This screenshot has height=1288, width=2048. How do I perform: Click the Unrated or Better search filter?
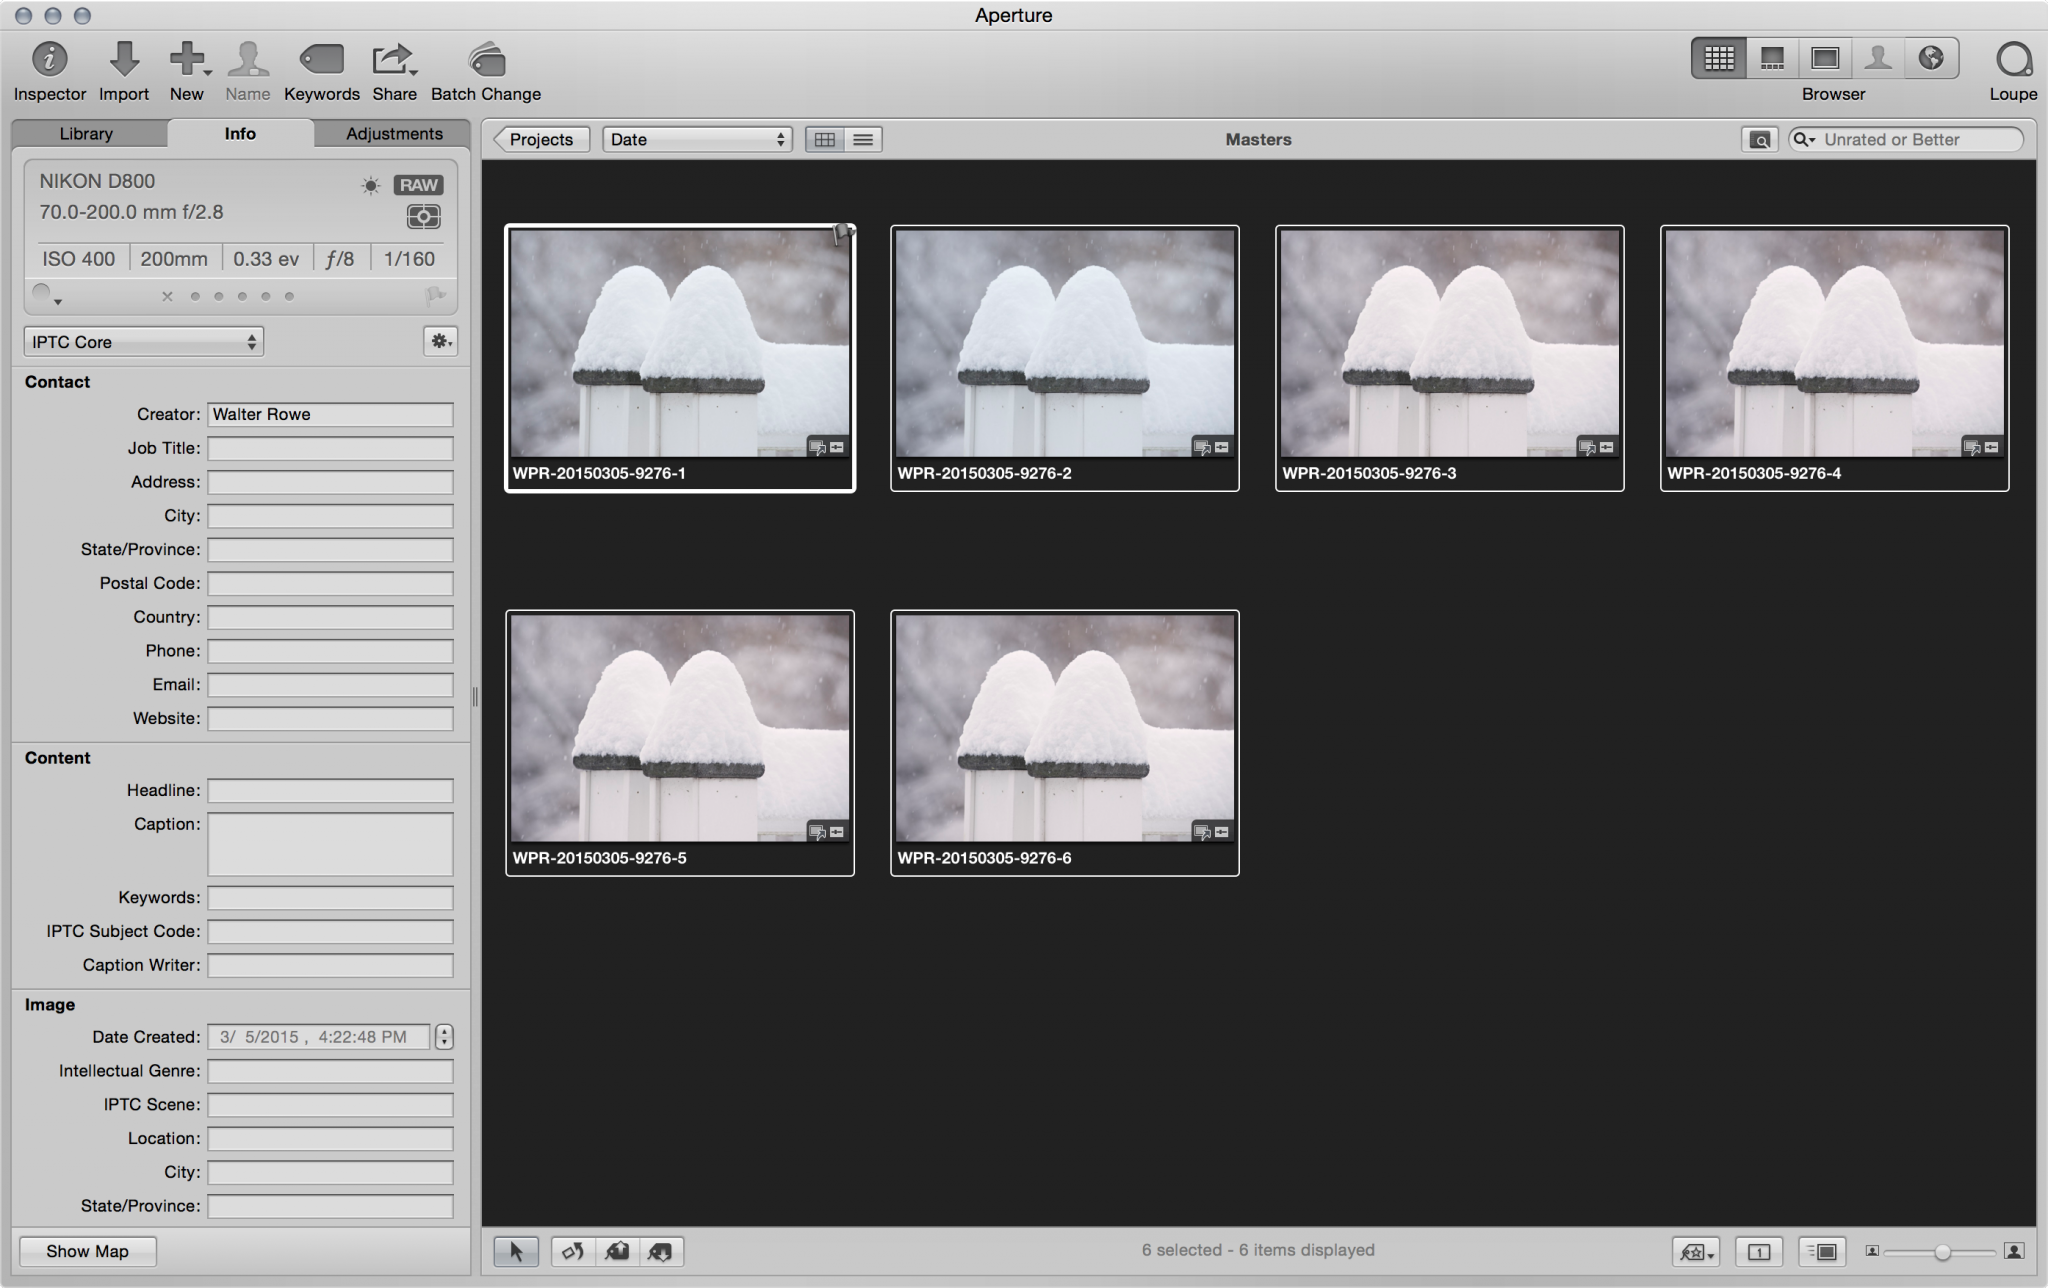[1906, 137]
